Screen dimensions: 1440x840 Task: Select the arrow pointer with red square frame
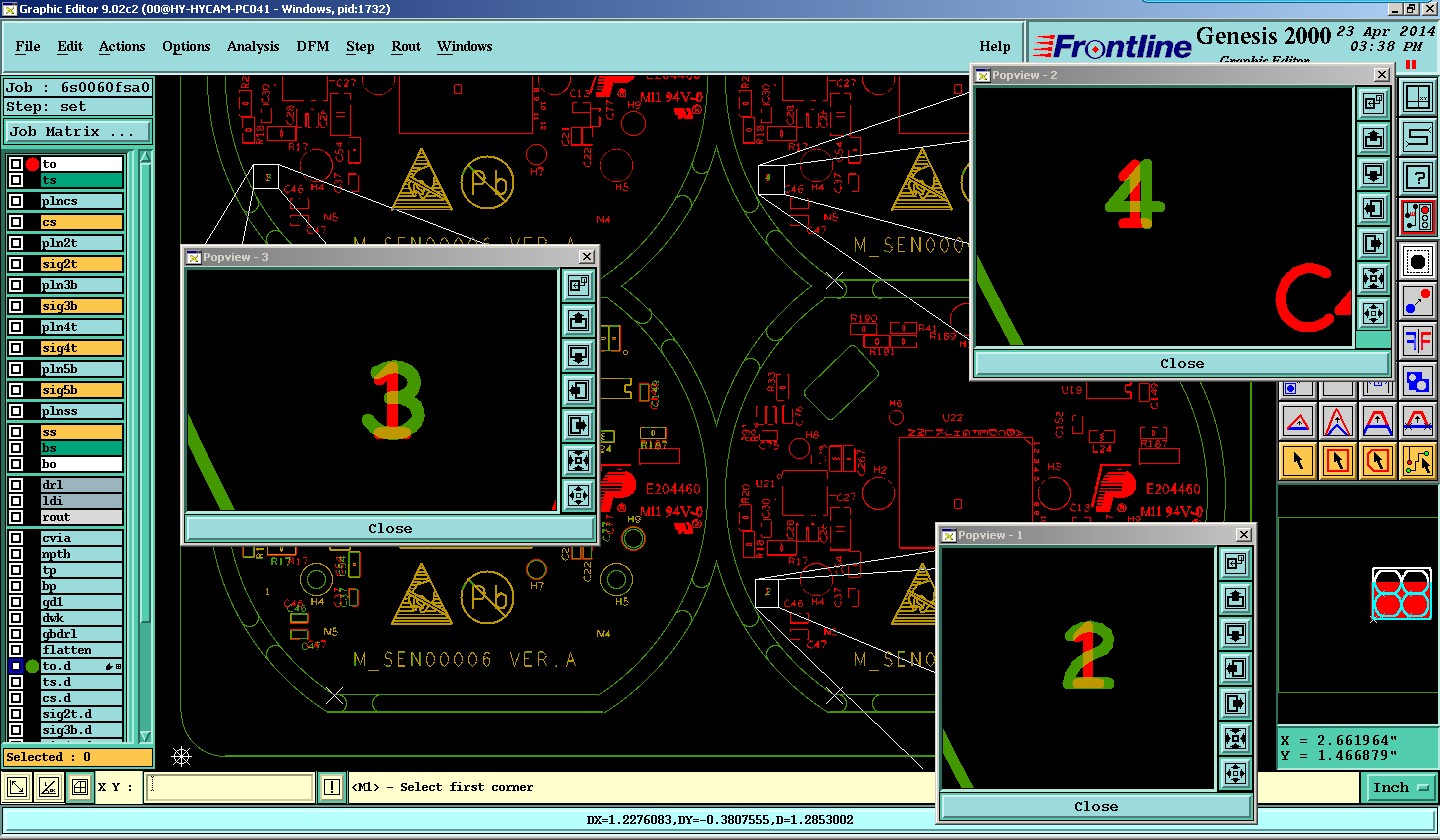coord(1338,461)
